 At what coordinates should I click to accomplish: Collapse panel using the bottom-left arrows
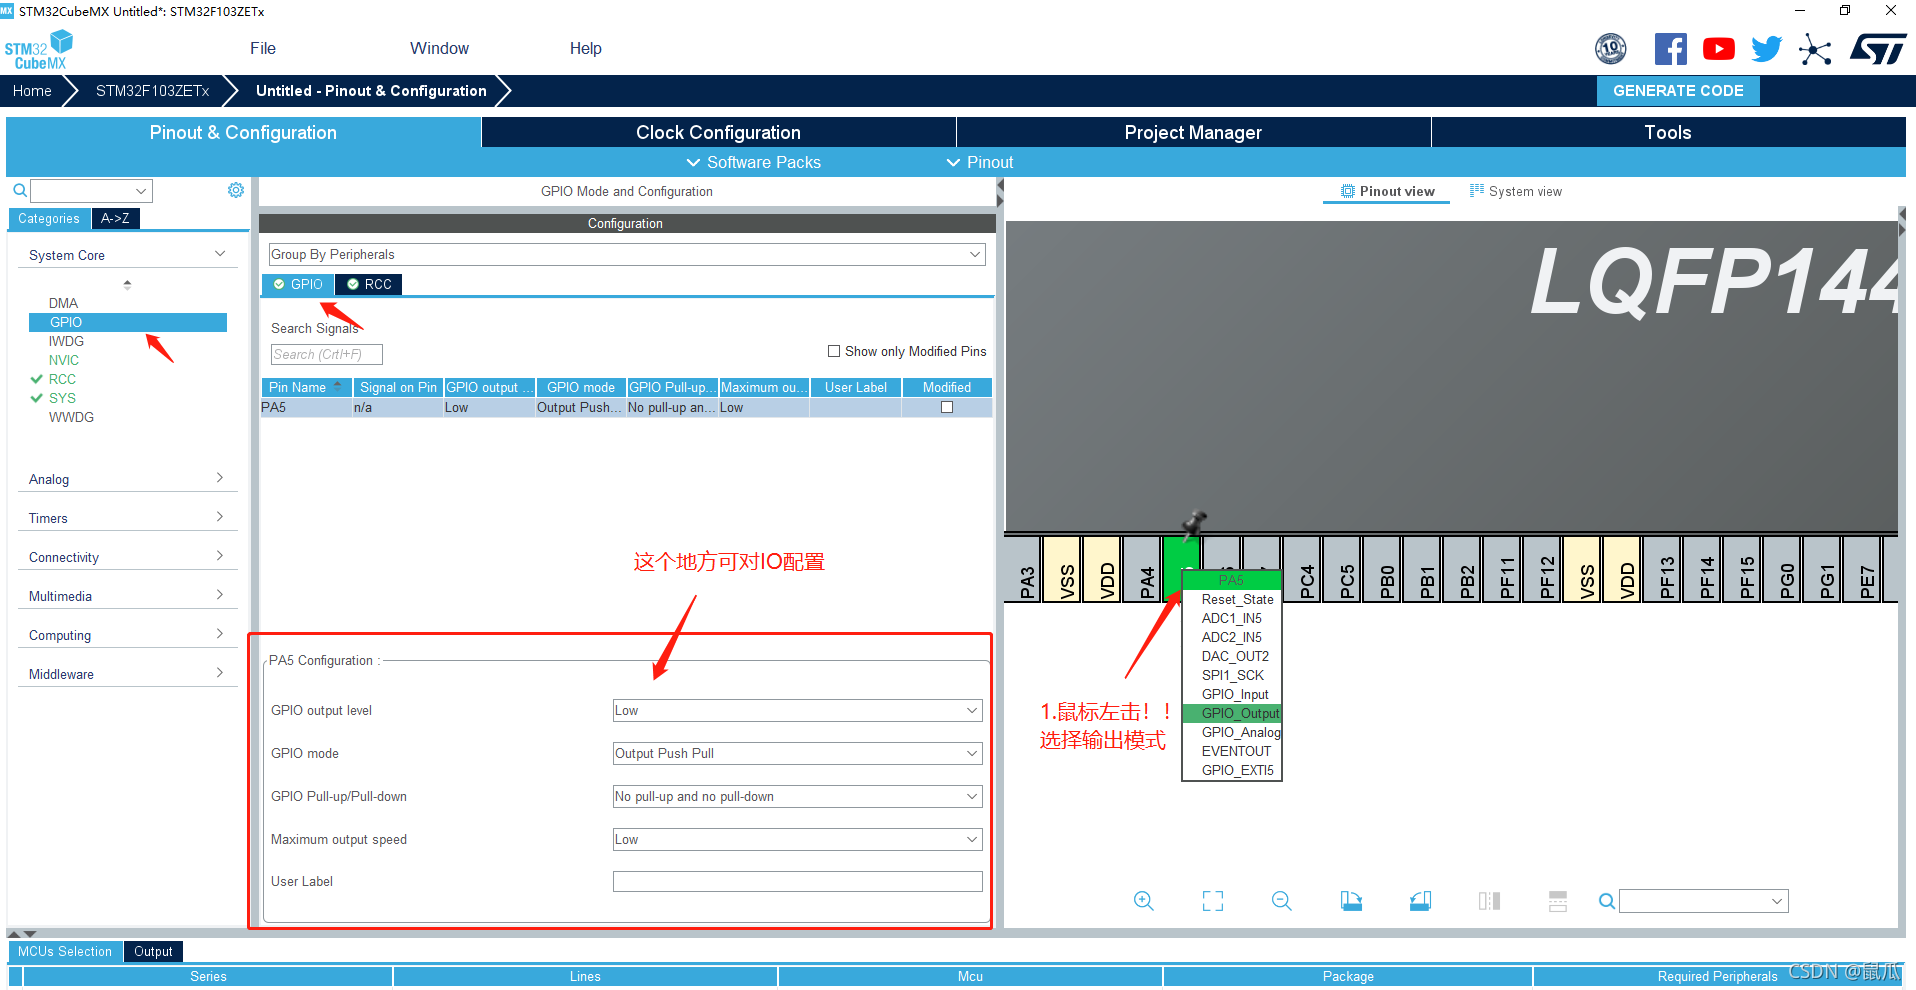pos(22,934)
